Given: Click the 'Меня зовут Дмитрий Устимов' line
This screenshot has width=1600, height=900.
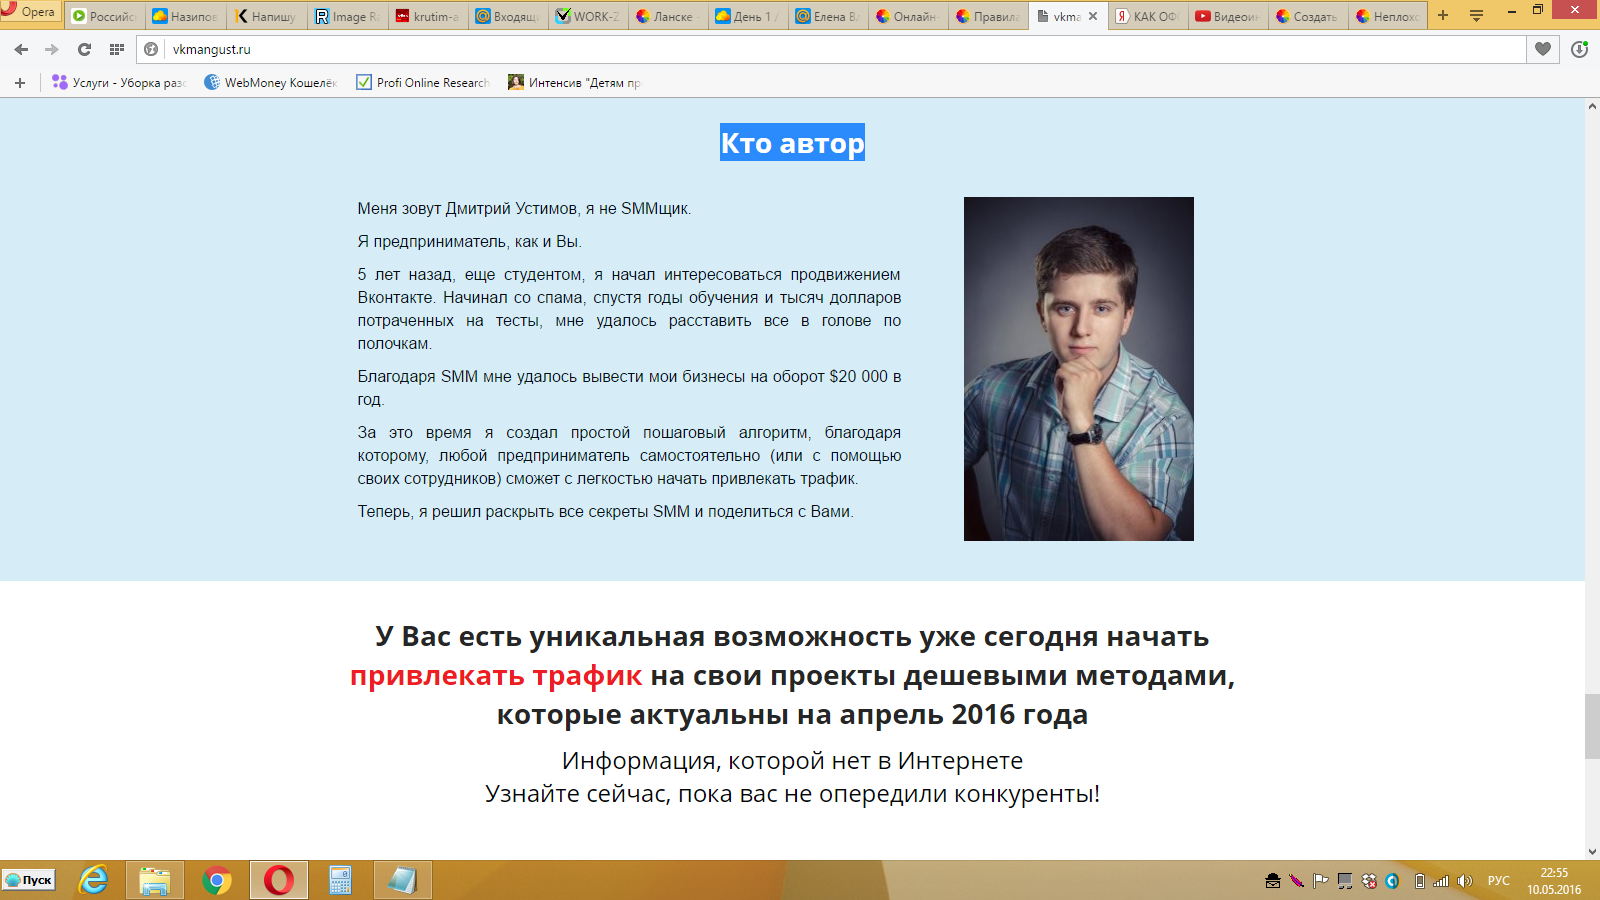Looking at the screenshot, I should click(x=524, y=209).
